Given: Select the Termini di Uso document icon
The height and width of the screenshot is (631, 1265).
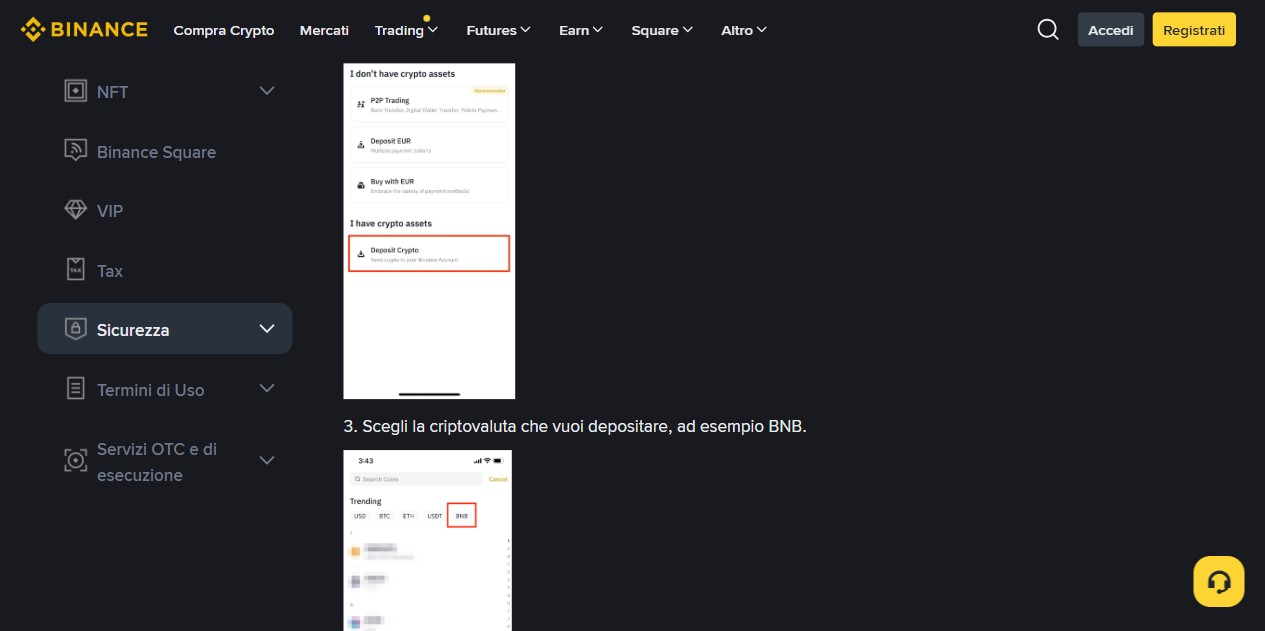Looking at the screenshot, I should (75, 389).
